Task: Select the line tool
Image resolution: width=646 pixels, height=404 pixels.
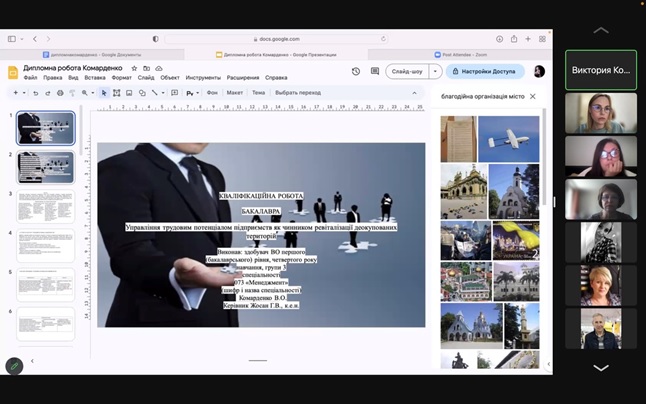Action: point(154,93)
